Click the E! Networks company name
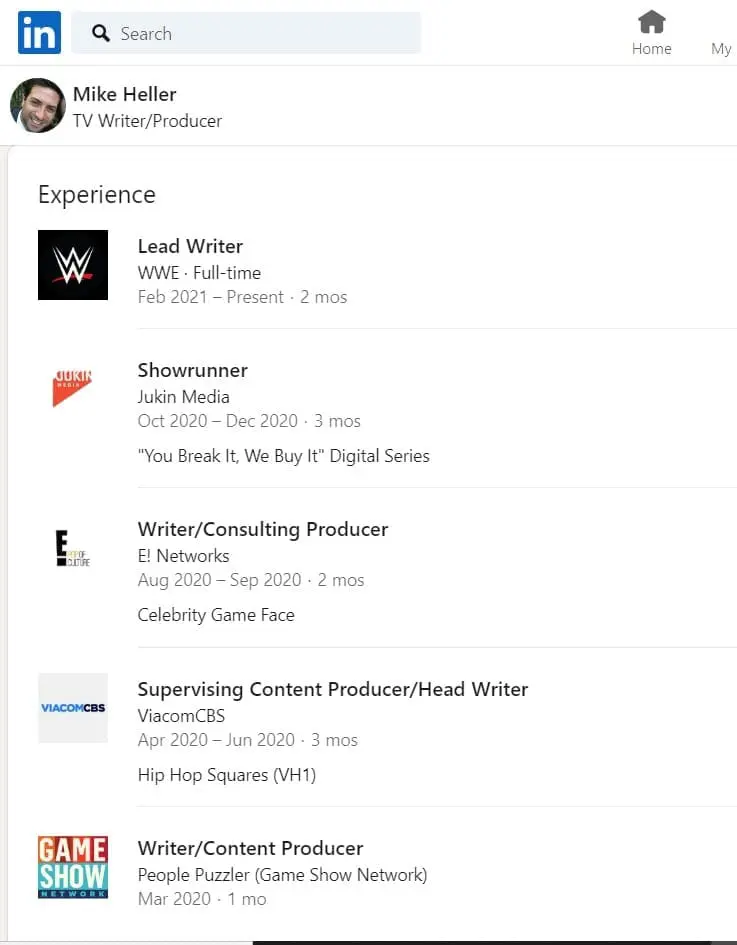 pyautogui.click(x=183, y=556)
